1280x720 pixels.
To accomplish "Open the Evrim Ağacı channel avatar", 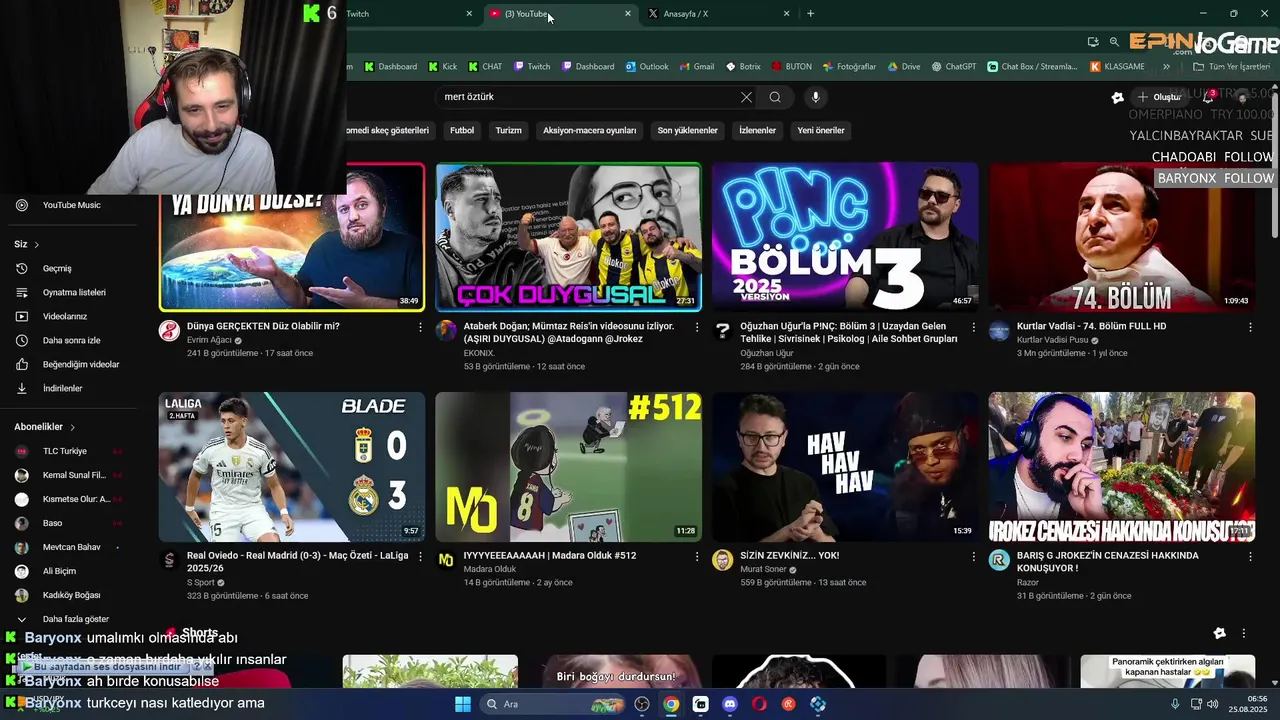I will tap(170, 331).
